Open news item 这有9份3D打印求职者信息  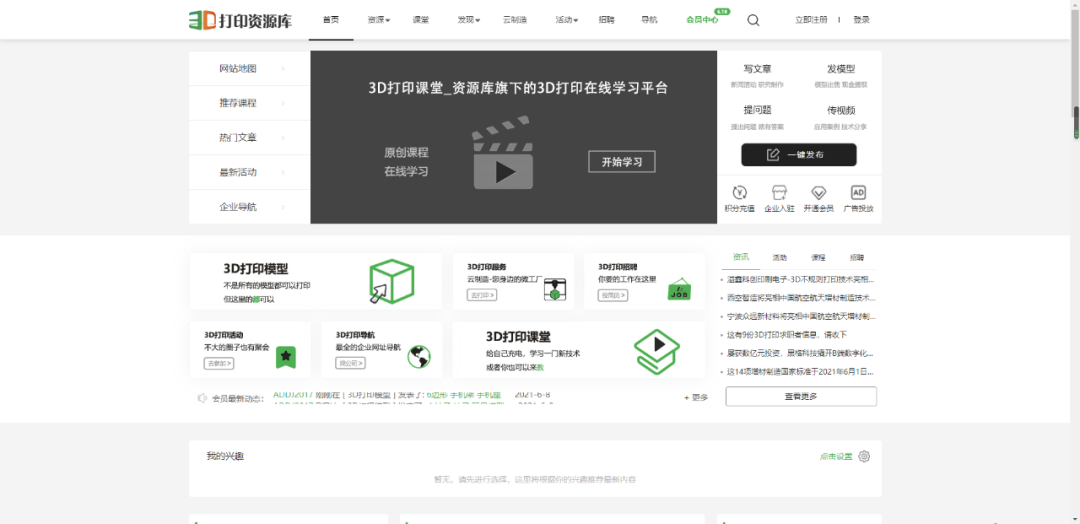pos(787,335)
